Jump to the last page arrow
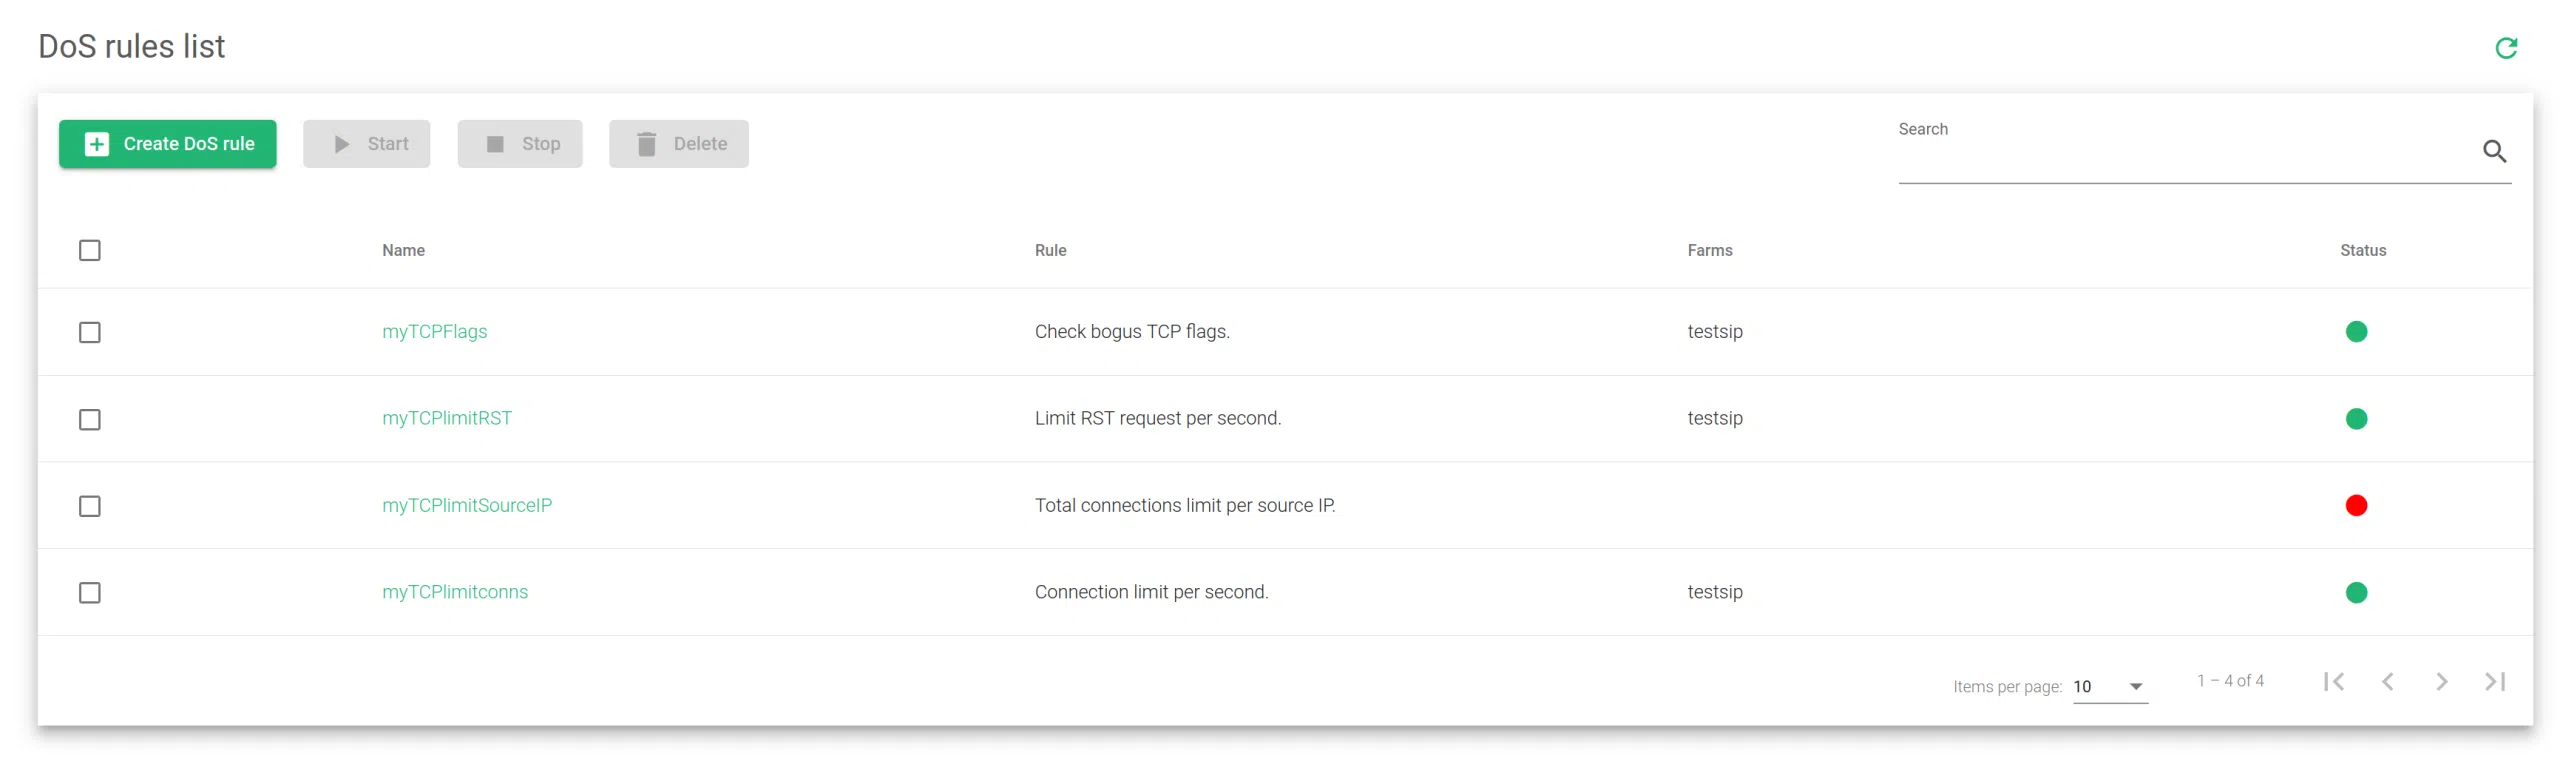Screen dimensions: 2560x784 [2495, 682]
